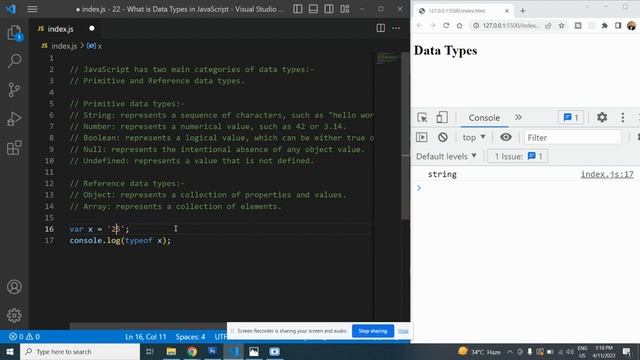
Task: Open the Accounts menu in activity bar
Action: pyautogui.click(x=14, y=287)
